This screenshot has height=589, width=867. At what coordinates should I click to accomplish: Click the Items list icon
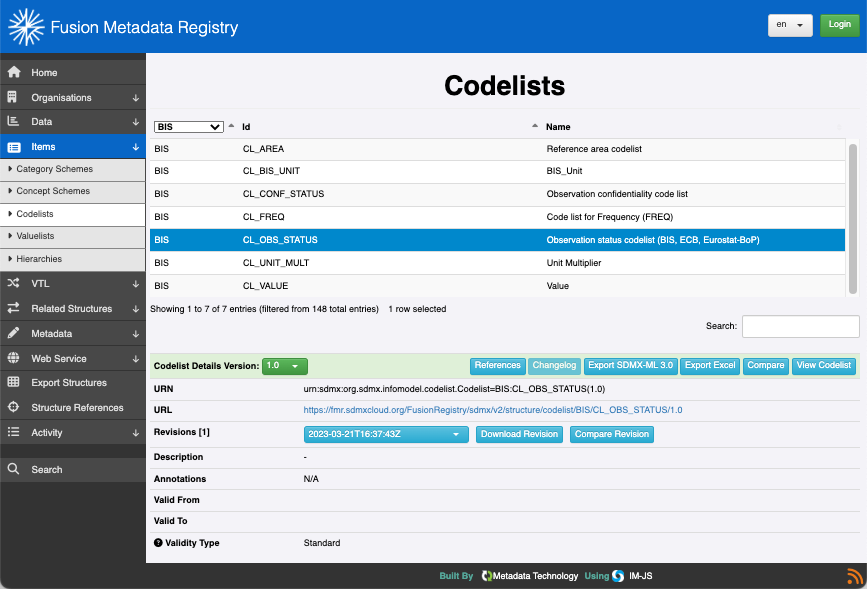pyautogui.click(x=14, y=147)
